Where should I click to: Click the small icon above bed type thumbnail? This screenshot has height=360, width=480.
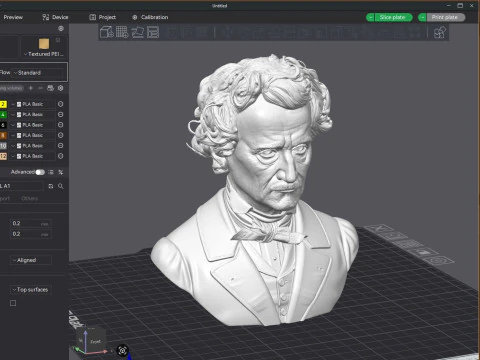click(x=58, y=40)
